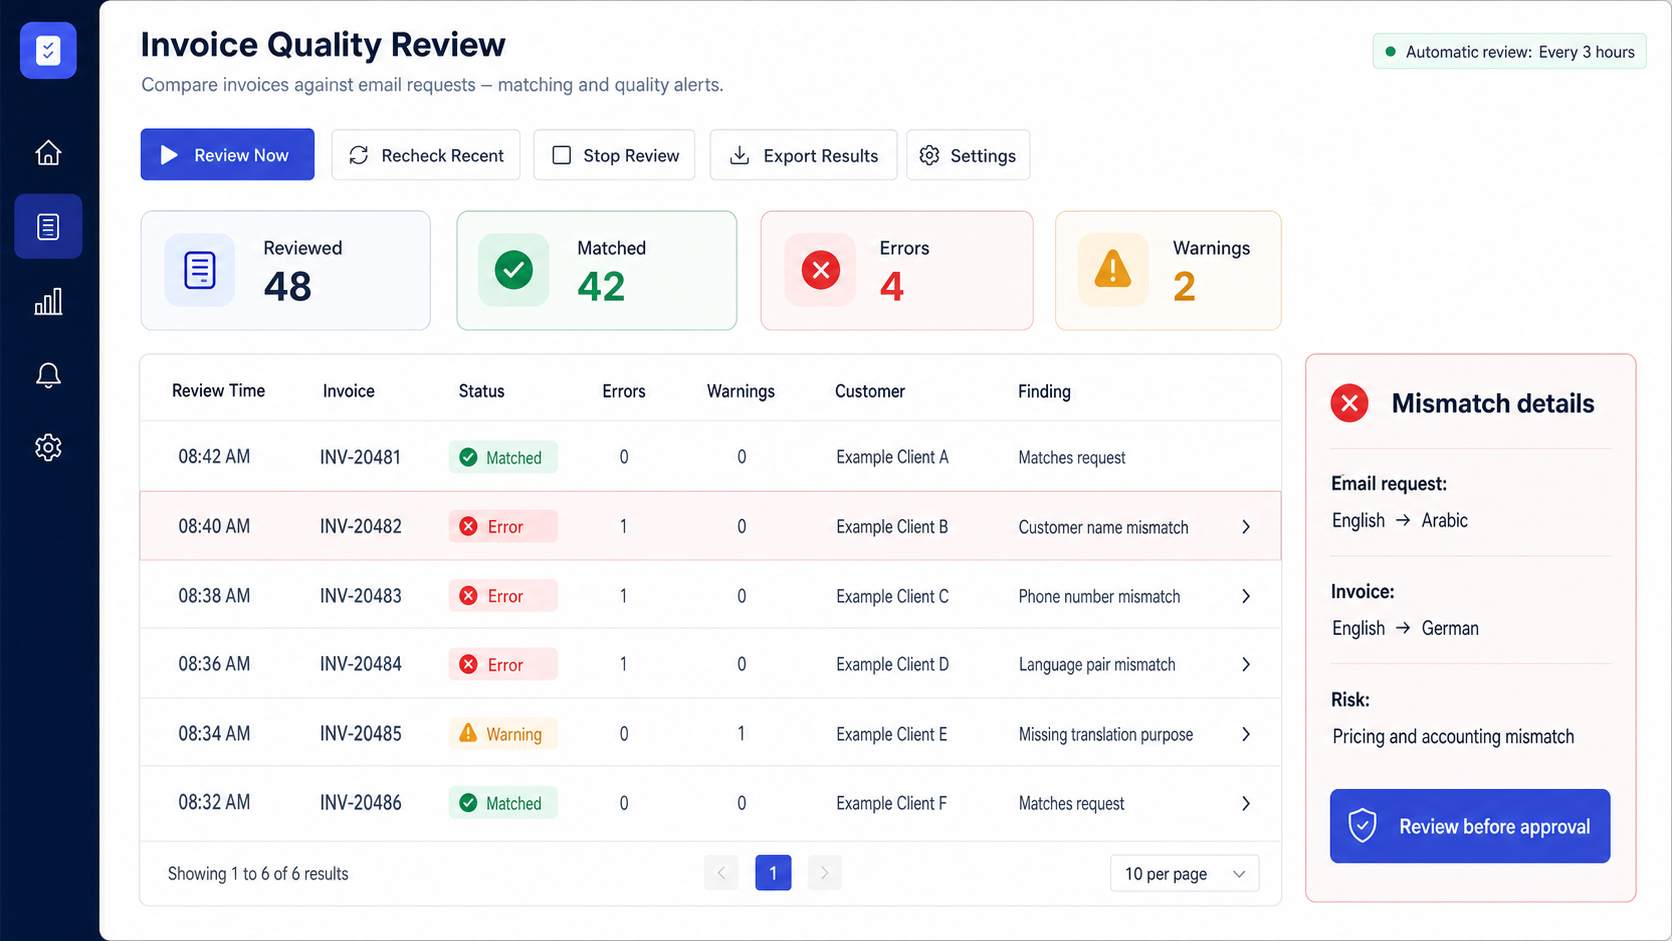Screen dimensions: 1672x941
Task: Go to next page arrow
Action: click(x=824, y=873)
